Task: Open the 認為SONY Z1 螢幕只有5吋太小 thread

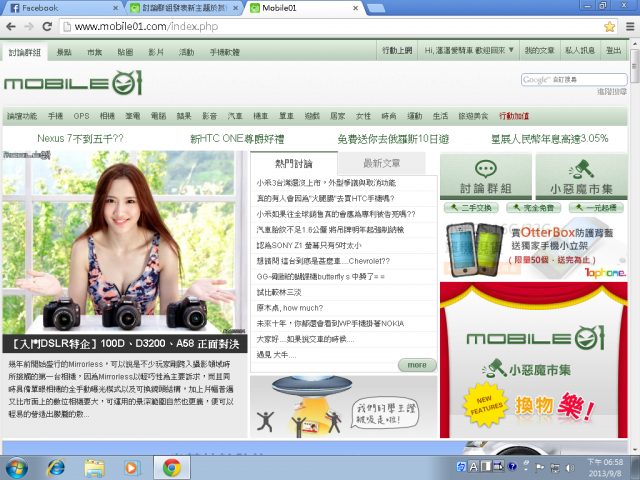Action: point(309,246)
